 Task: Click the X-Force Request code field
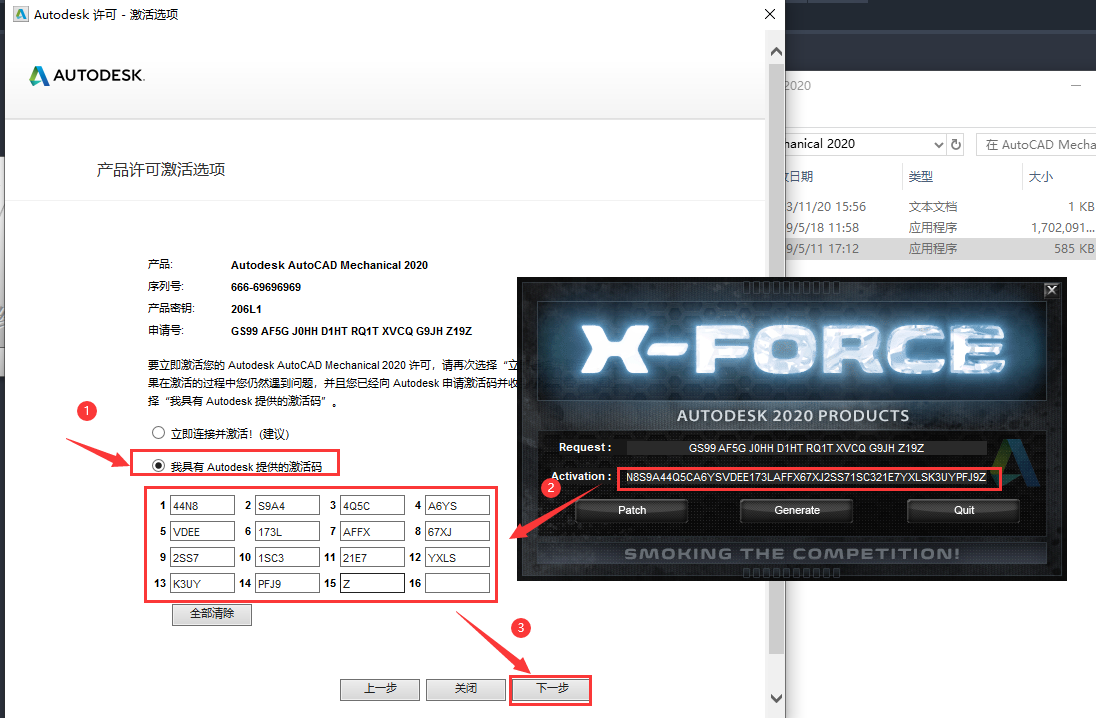(807, 447)
